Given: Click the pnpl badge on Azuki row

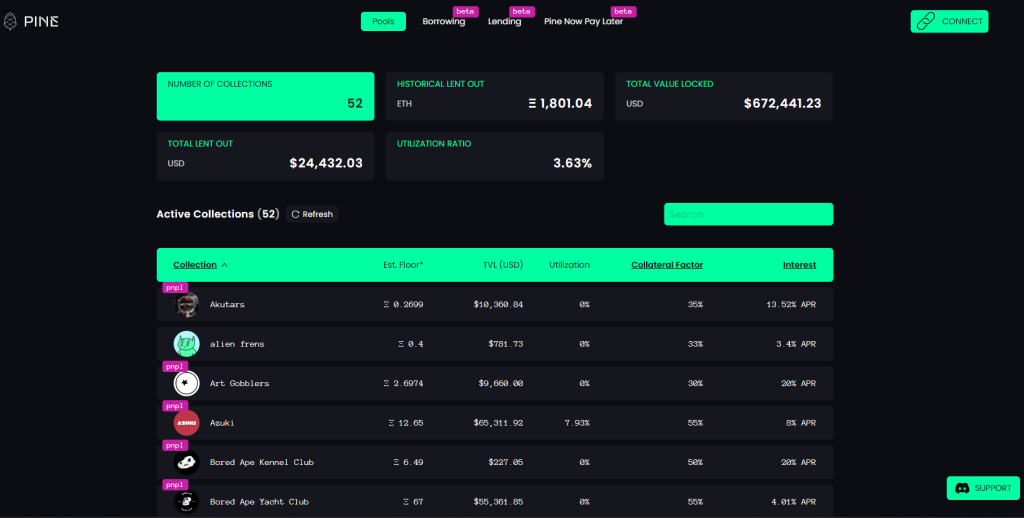Looking at the screenshot, I should click(175, 406).
